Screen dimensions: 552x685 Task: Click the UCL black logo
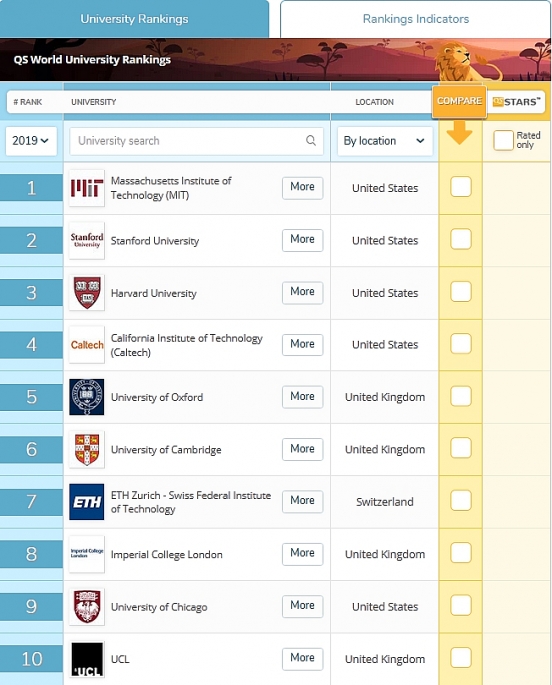(x=87, y=659)
